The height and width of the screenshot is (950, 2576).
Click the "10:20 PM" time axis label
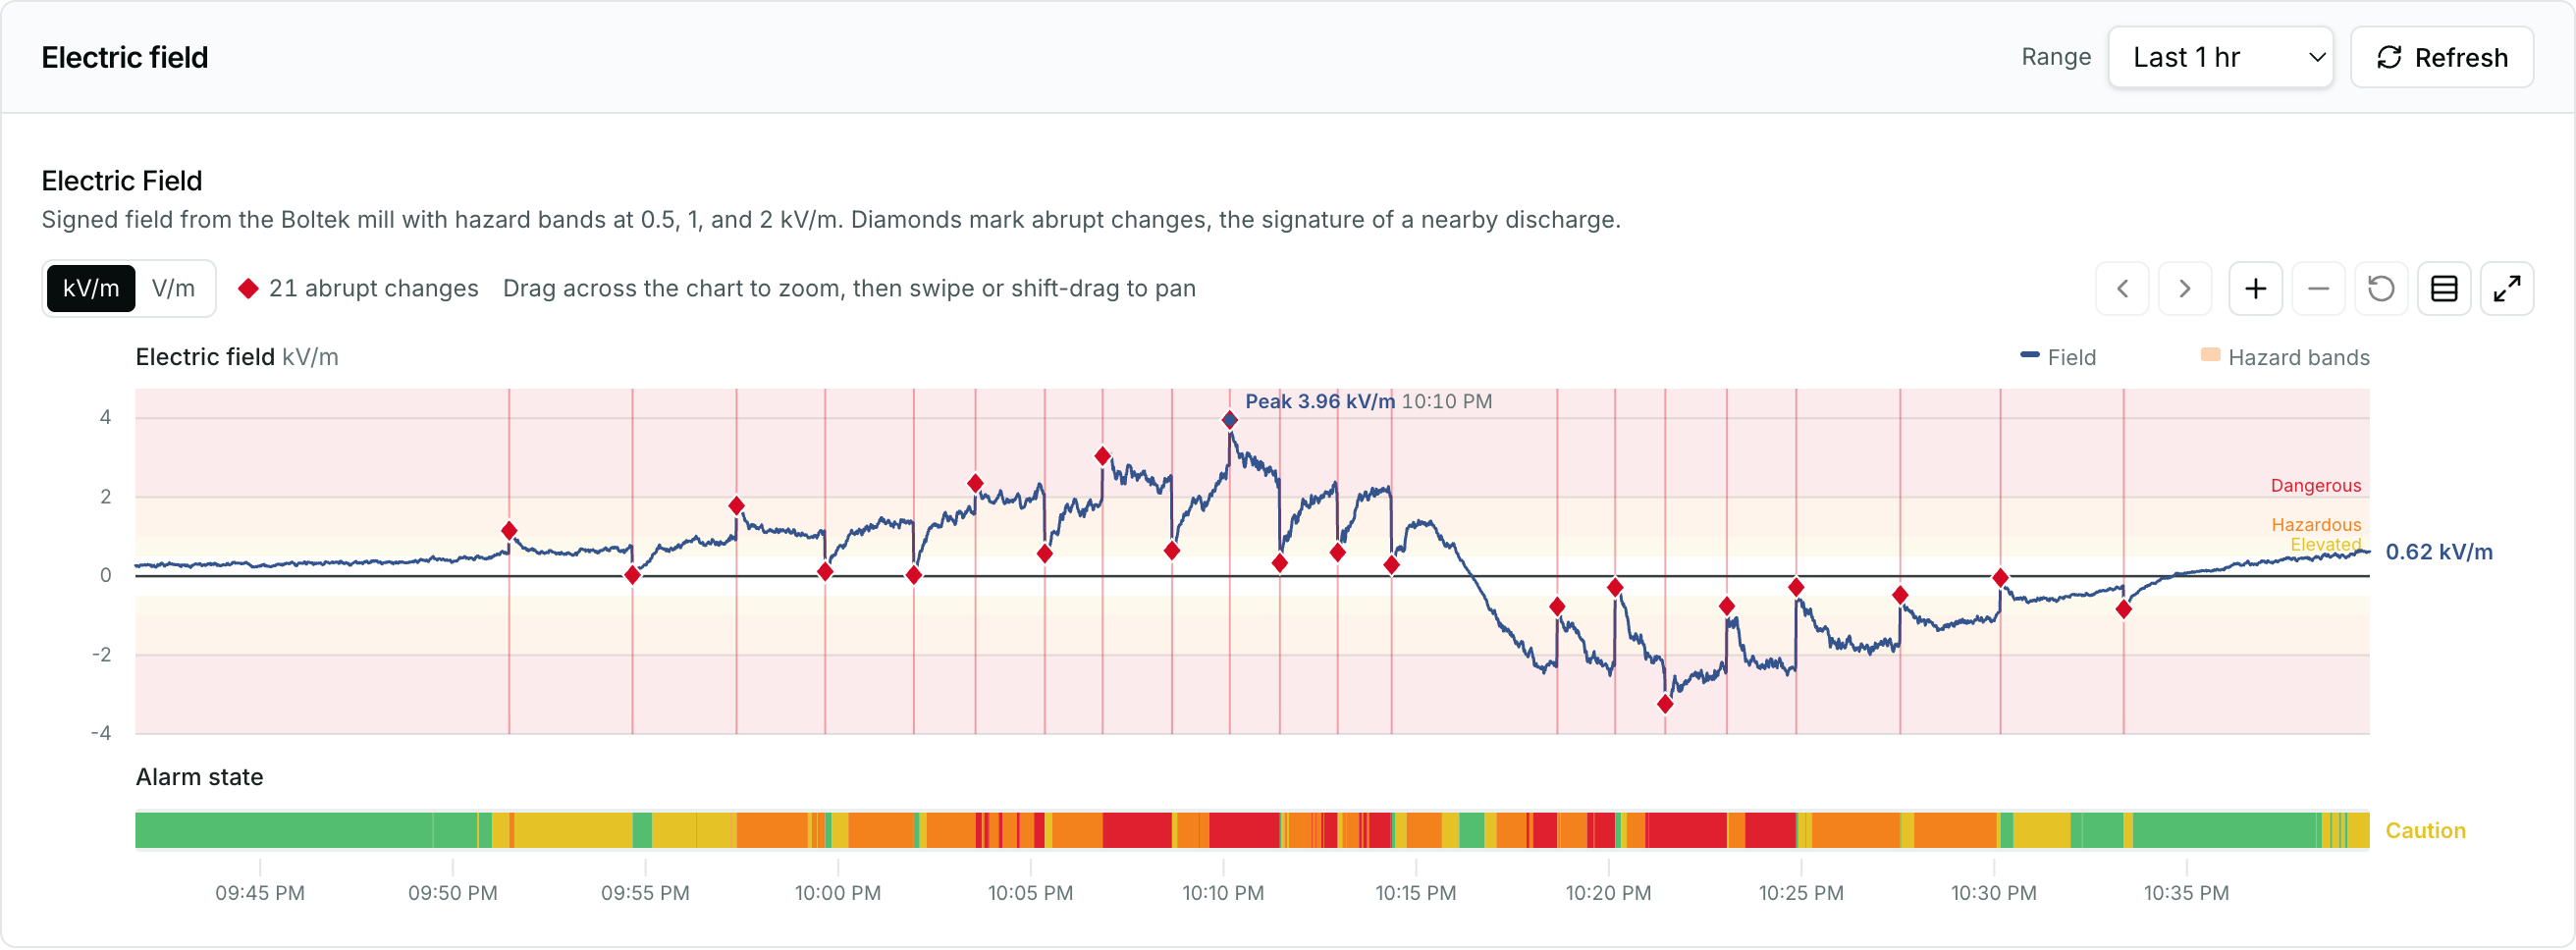(1609, 895)
